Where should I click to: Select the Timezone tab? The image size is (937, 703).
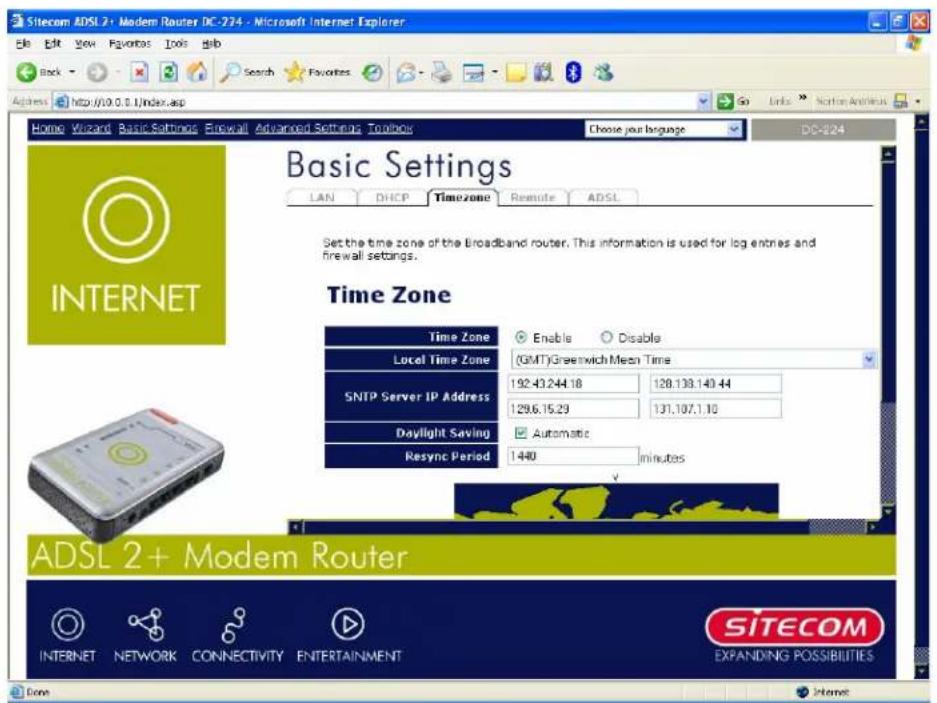[x=463, y=197]
